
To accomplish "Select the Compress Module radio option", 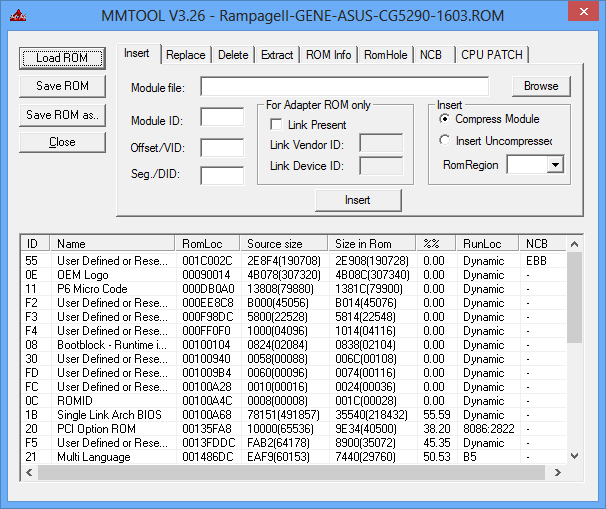I will tap(444, 119).
